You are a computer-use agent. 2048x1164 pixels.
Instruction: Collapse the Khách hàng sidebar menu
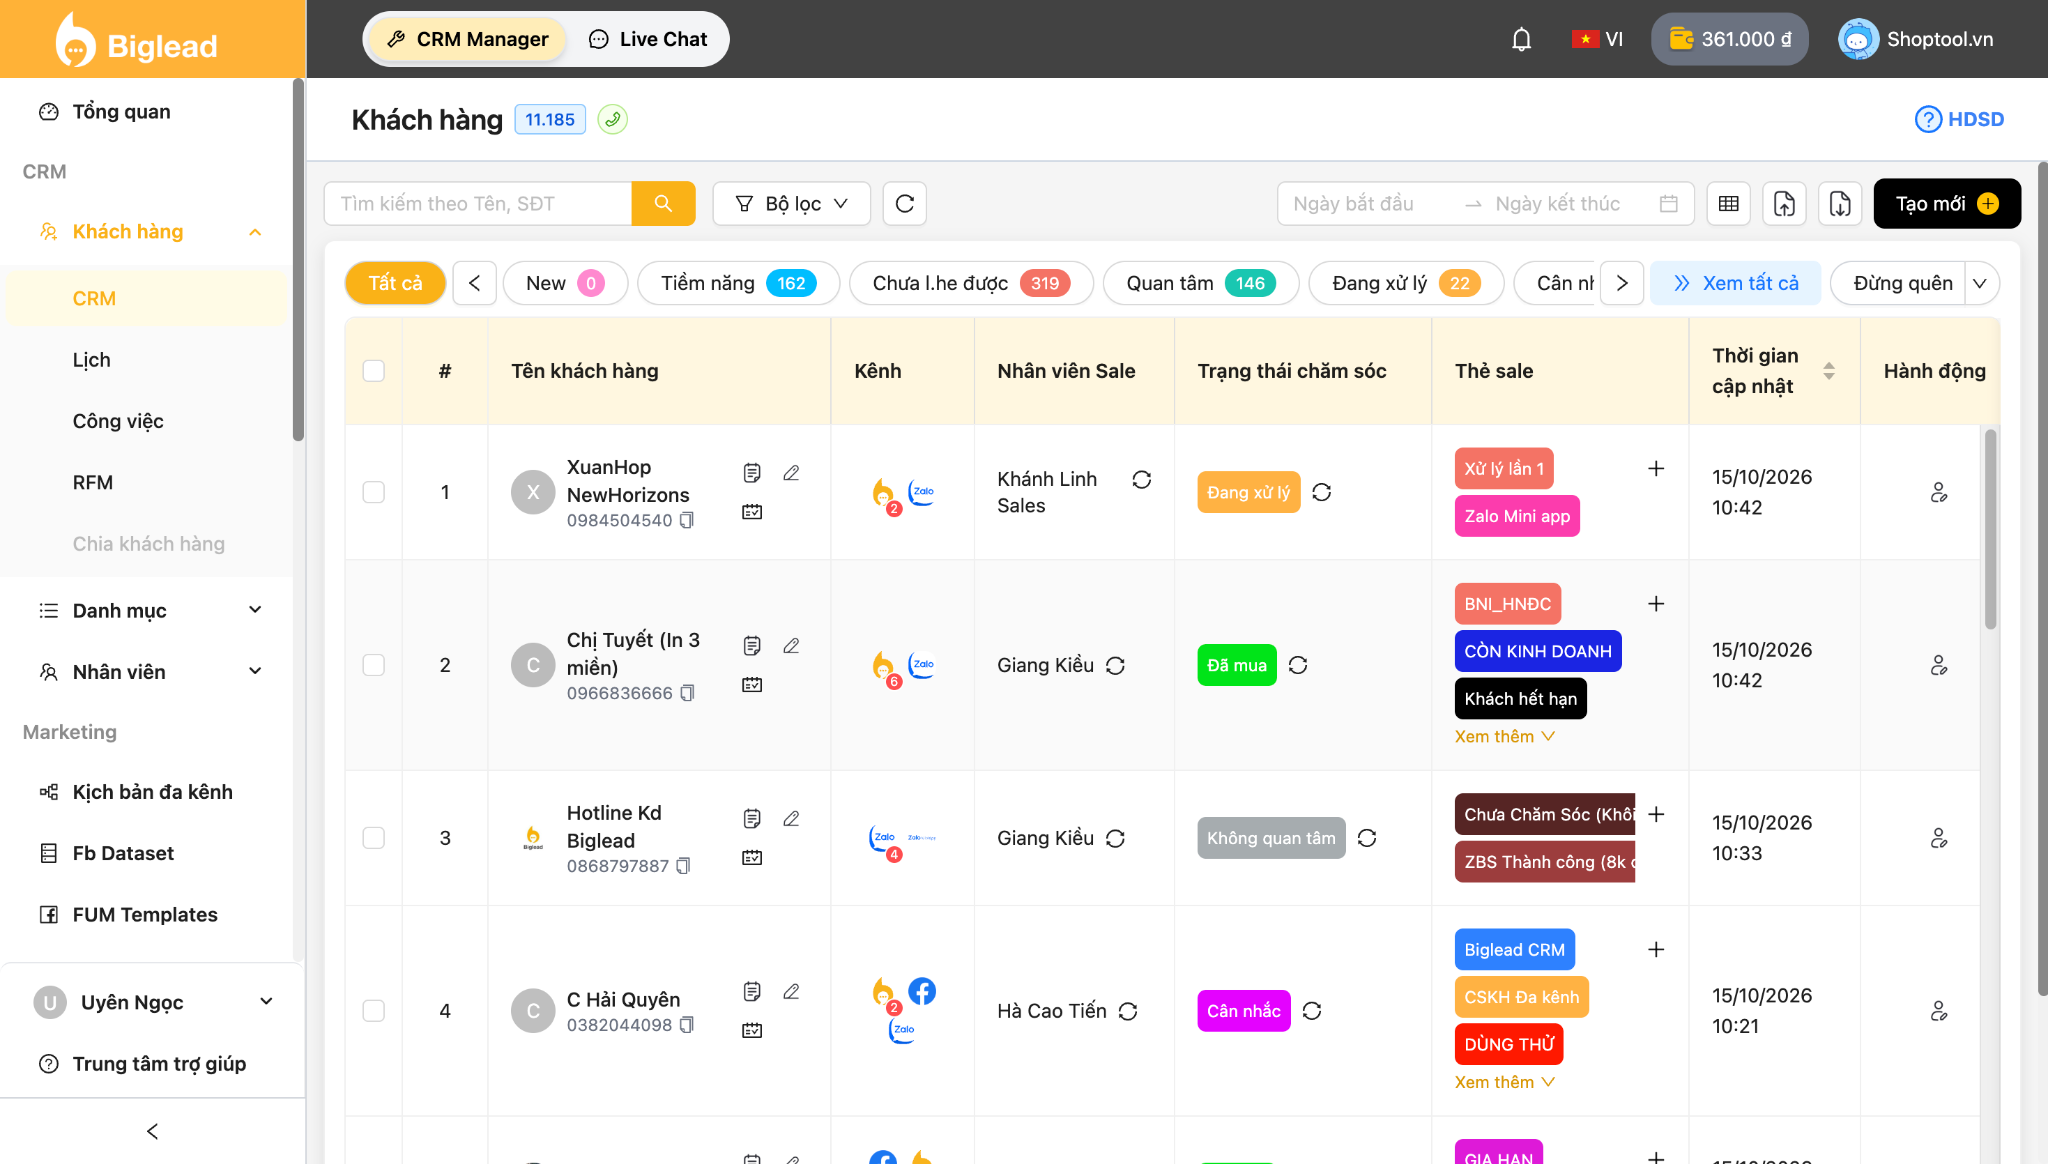click(x=255, y=232)
